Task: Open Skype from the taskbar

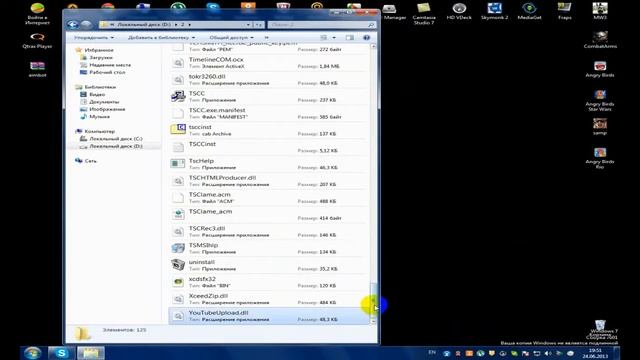Action: [x=62, y=353]
